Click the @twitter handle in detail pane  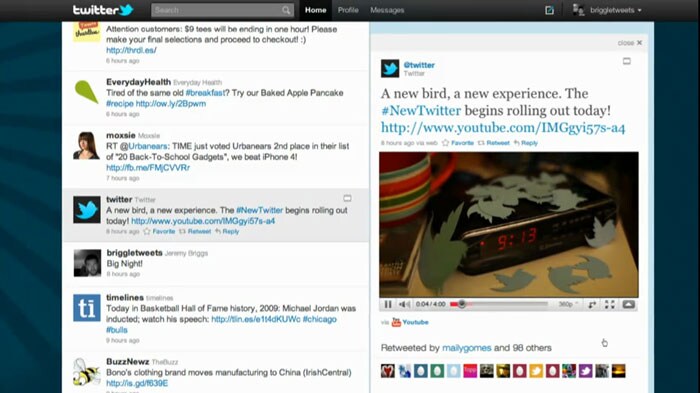419,65
